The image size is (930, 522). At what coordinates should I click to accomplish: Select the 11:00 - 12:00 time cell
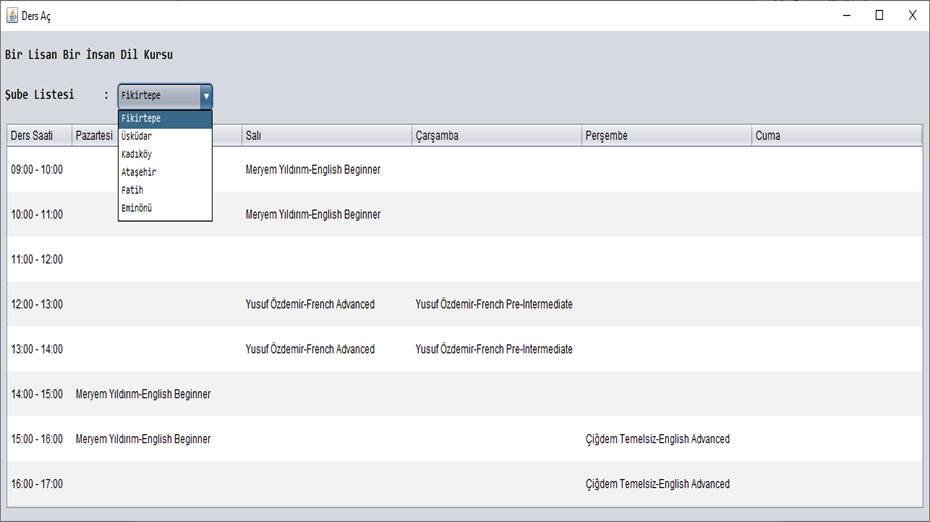pos(39,259)
